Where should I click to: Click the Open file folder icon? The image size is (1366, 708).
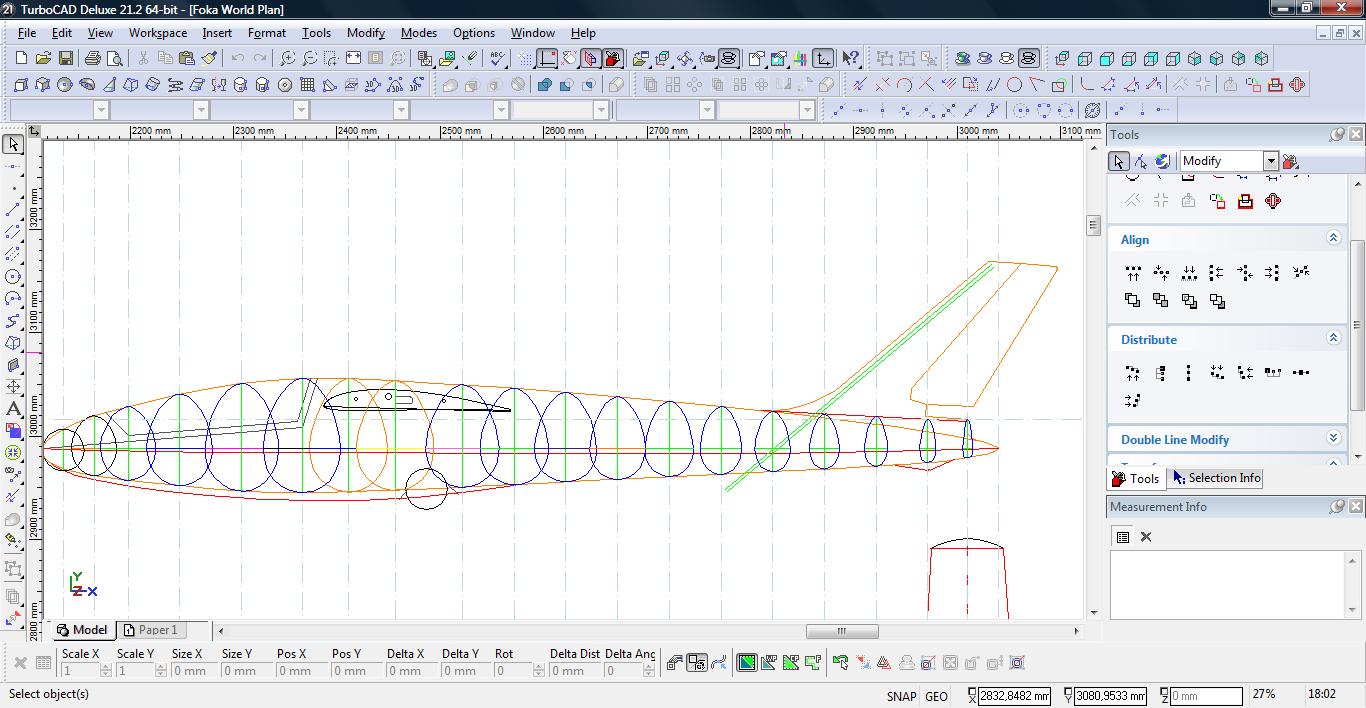click(x=43, y=59)
